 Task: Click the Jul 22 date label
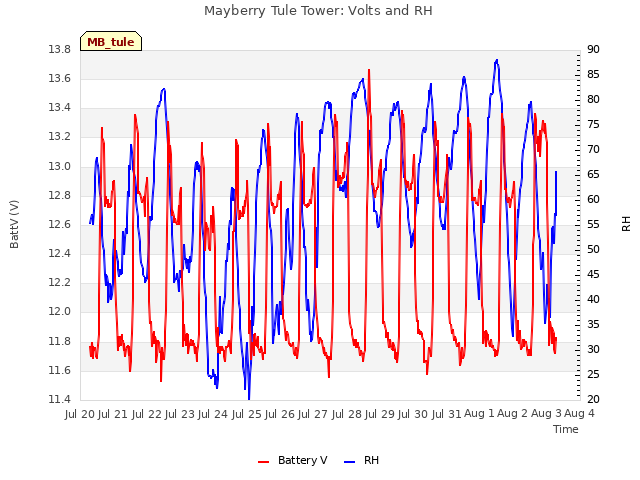(x=147, y=414)
